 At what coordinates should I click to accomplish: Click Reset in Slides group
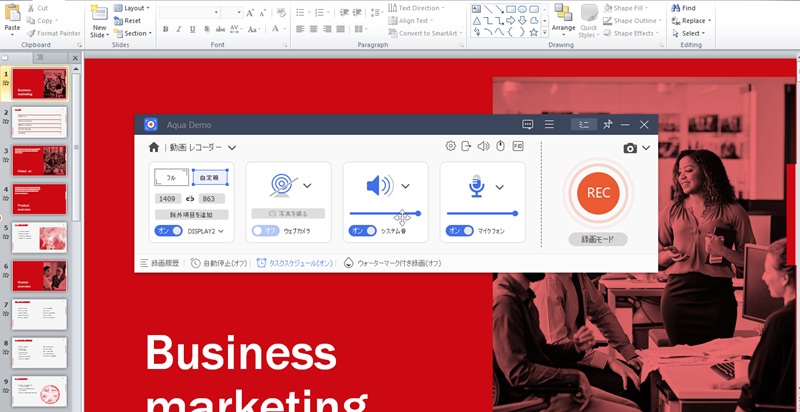click(x=128, y=20)
